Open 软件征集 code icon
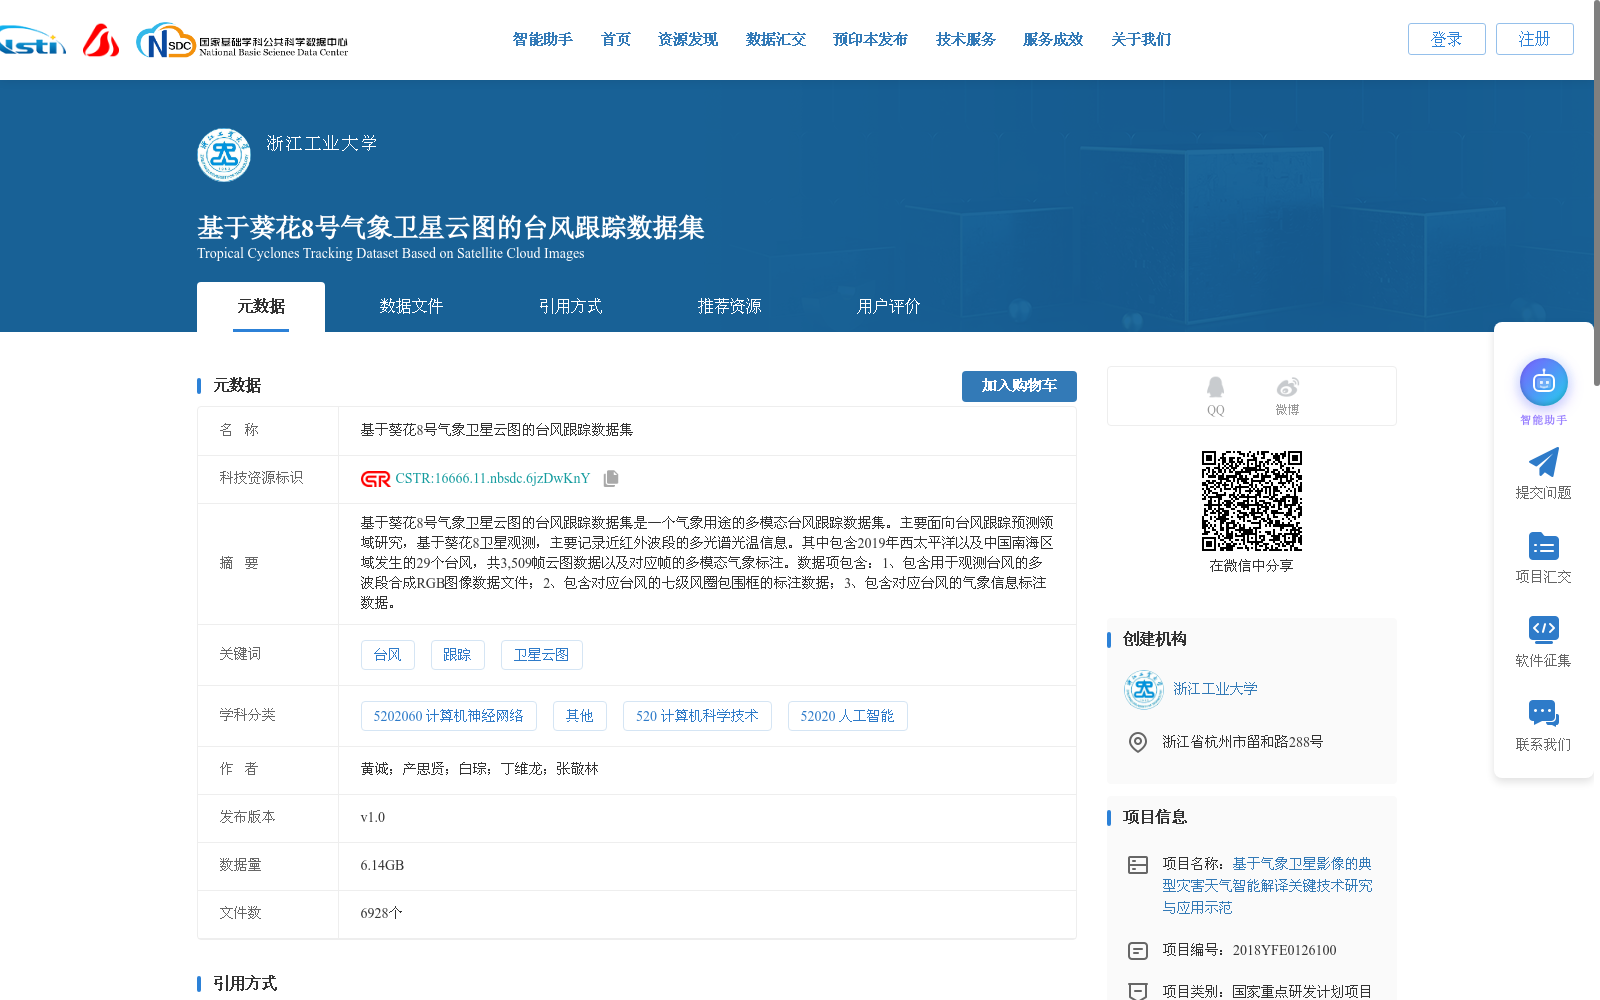The width and height of the screenshot is (1600, 1000). 1544,629
